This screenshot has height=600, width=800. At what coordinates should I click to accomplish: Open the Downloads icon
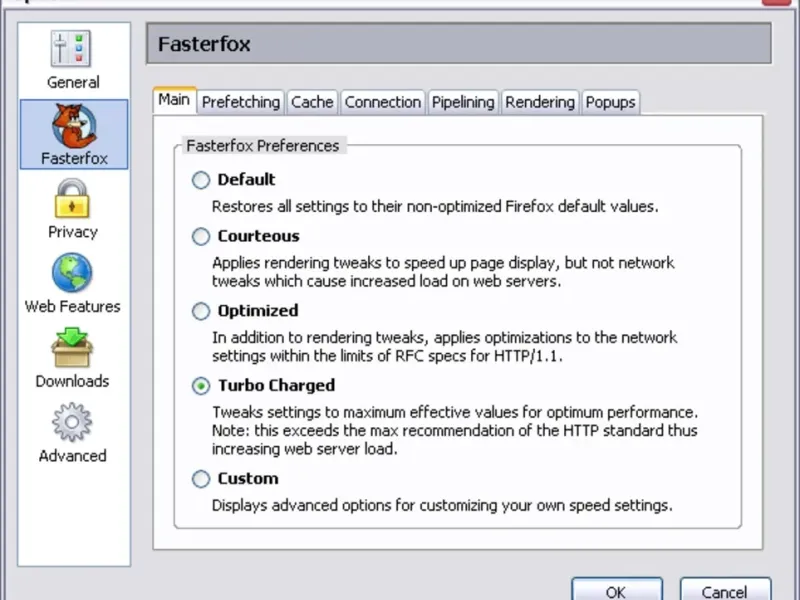[x=72, y=348]
